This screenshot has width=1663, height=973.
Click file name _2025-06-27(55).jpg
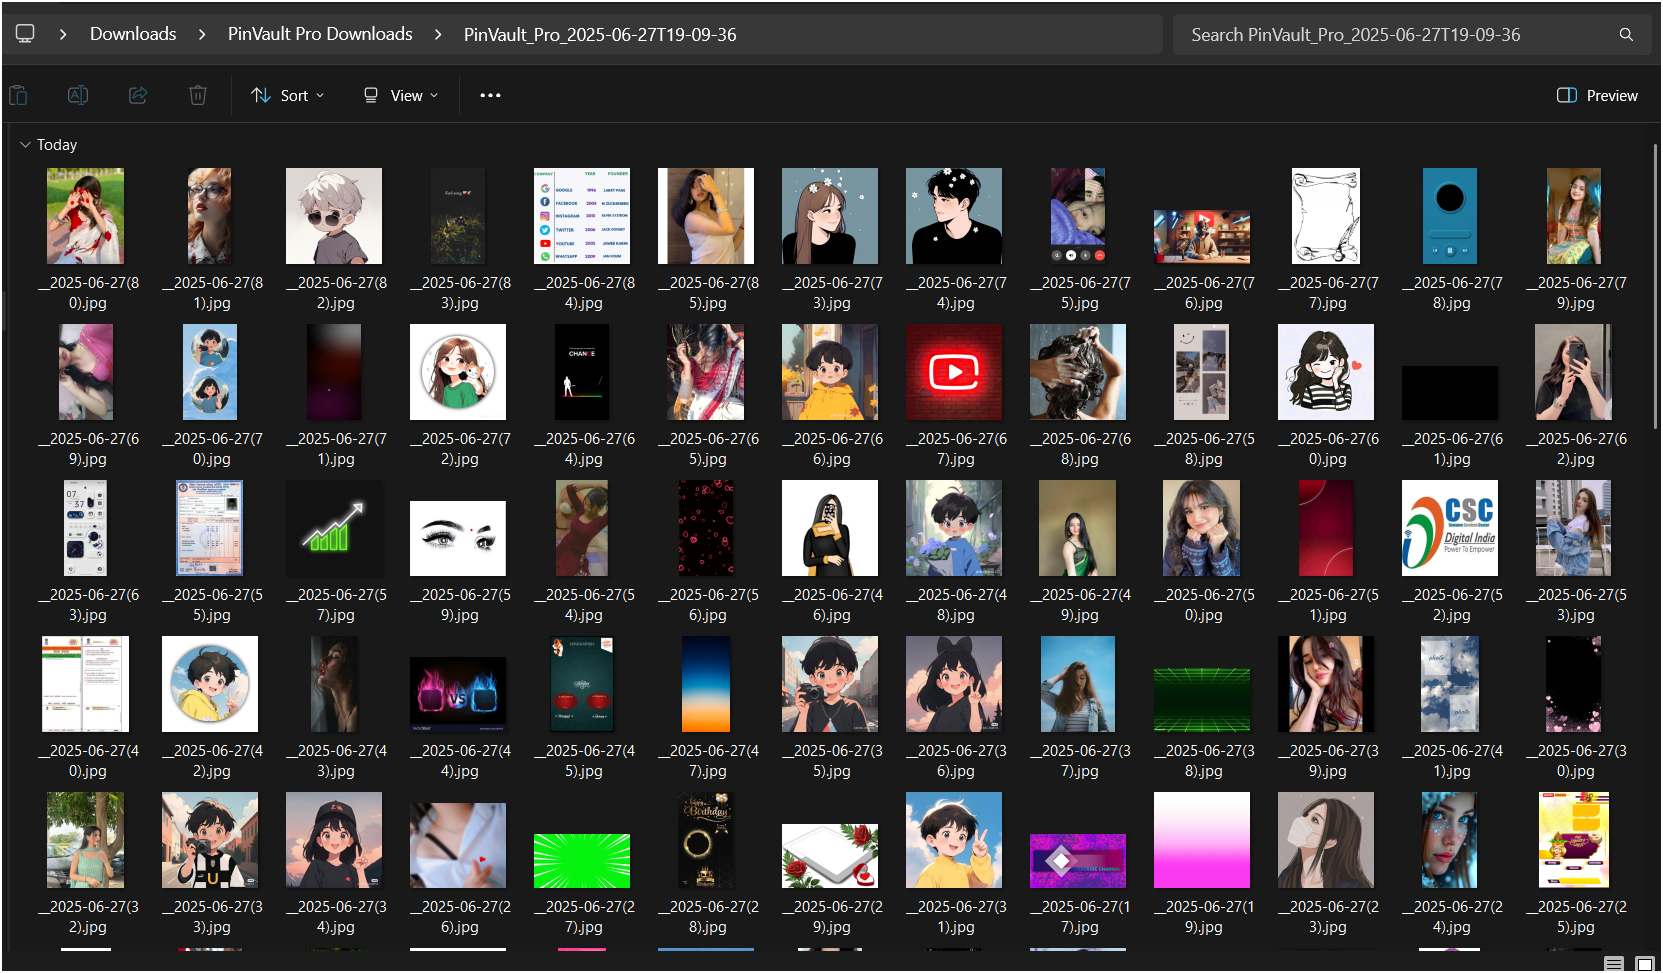(212, 605)
